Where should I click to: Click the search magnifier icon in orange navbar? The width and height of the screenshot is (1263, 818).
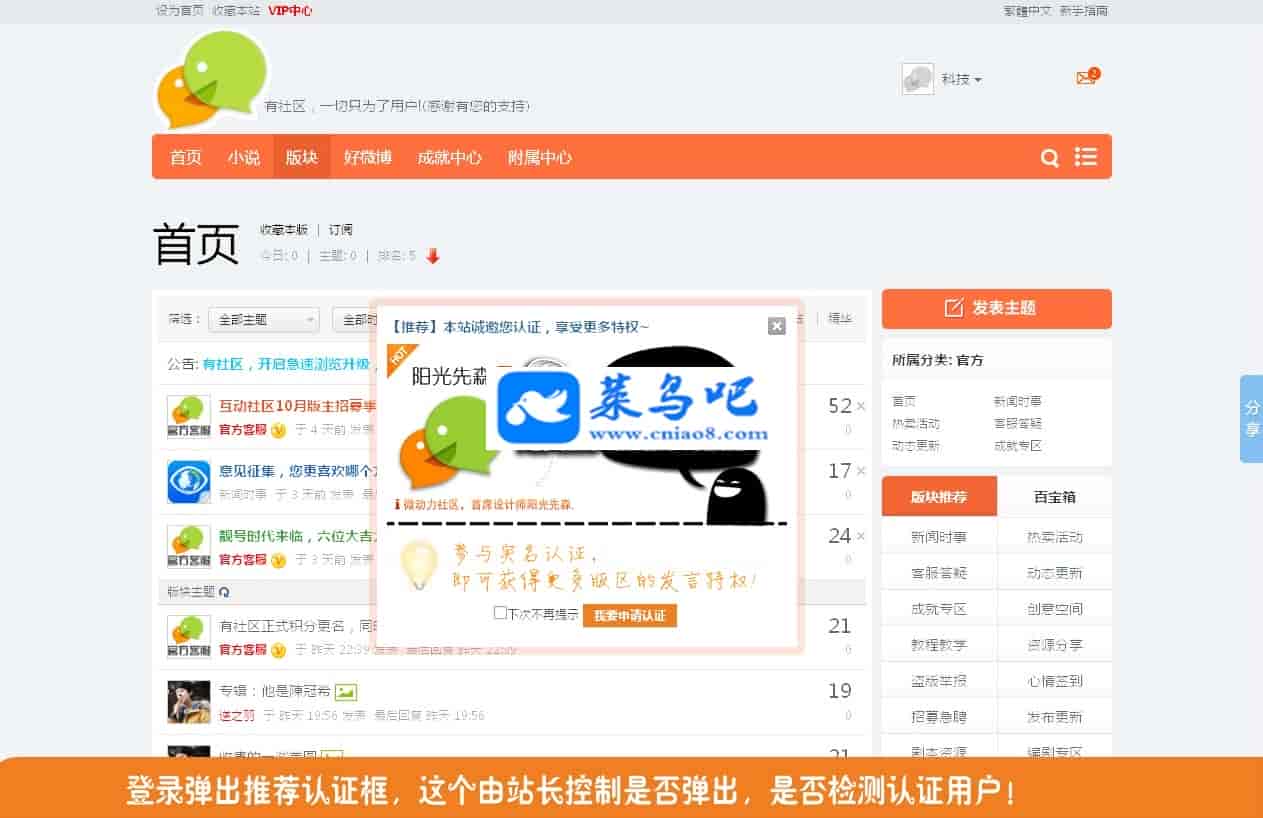coord(1049,158)
